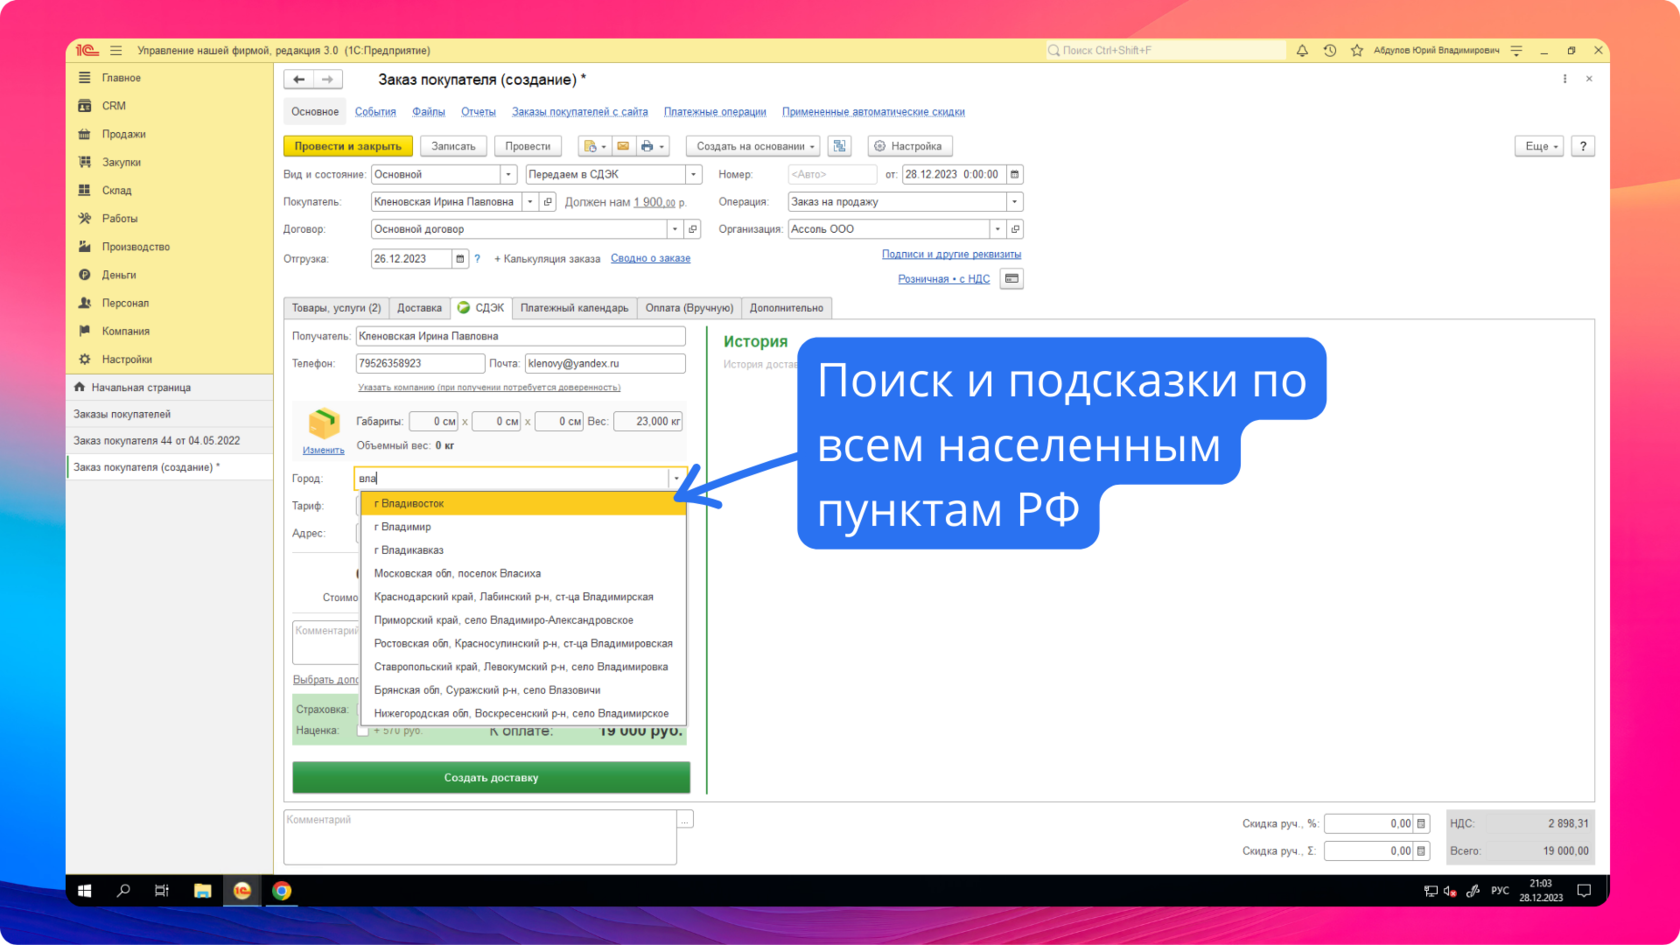Click the notifications bell icon
The image size is (1680, 945).
point(1302,50)
